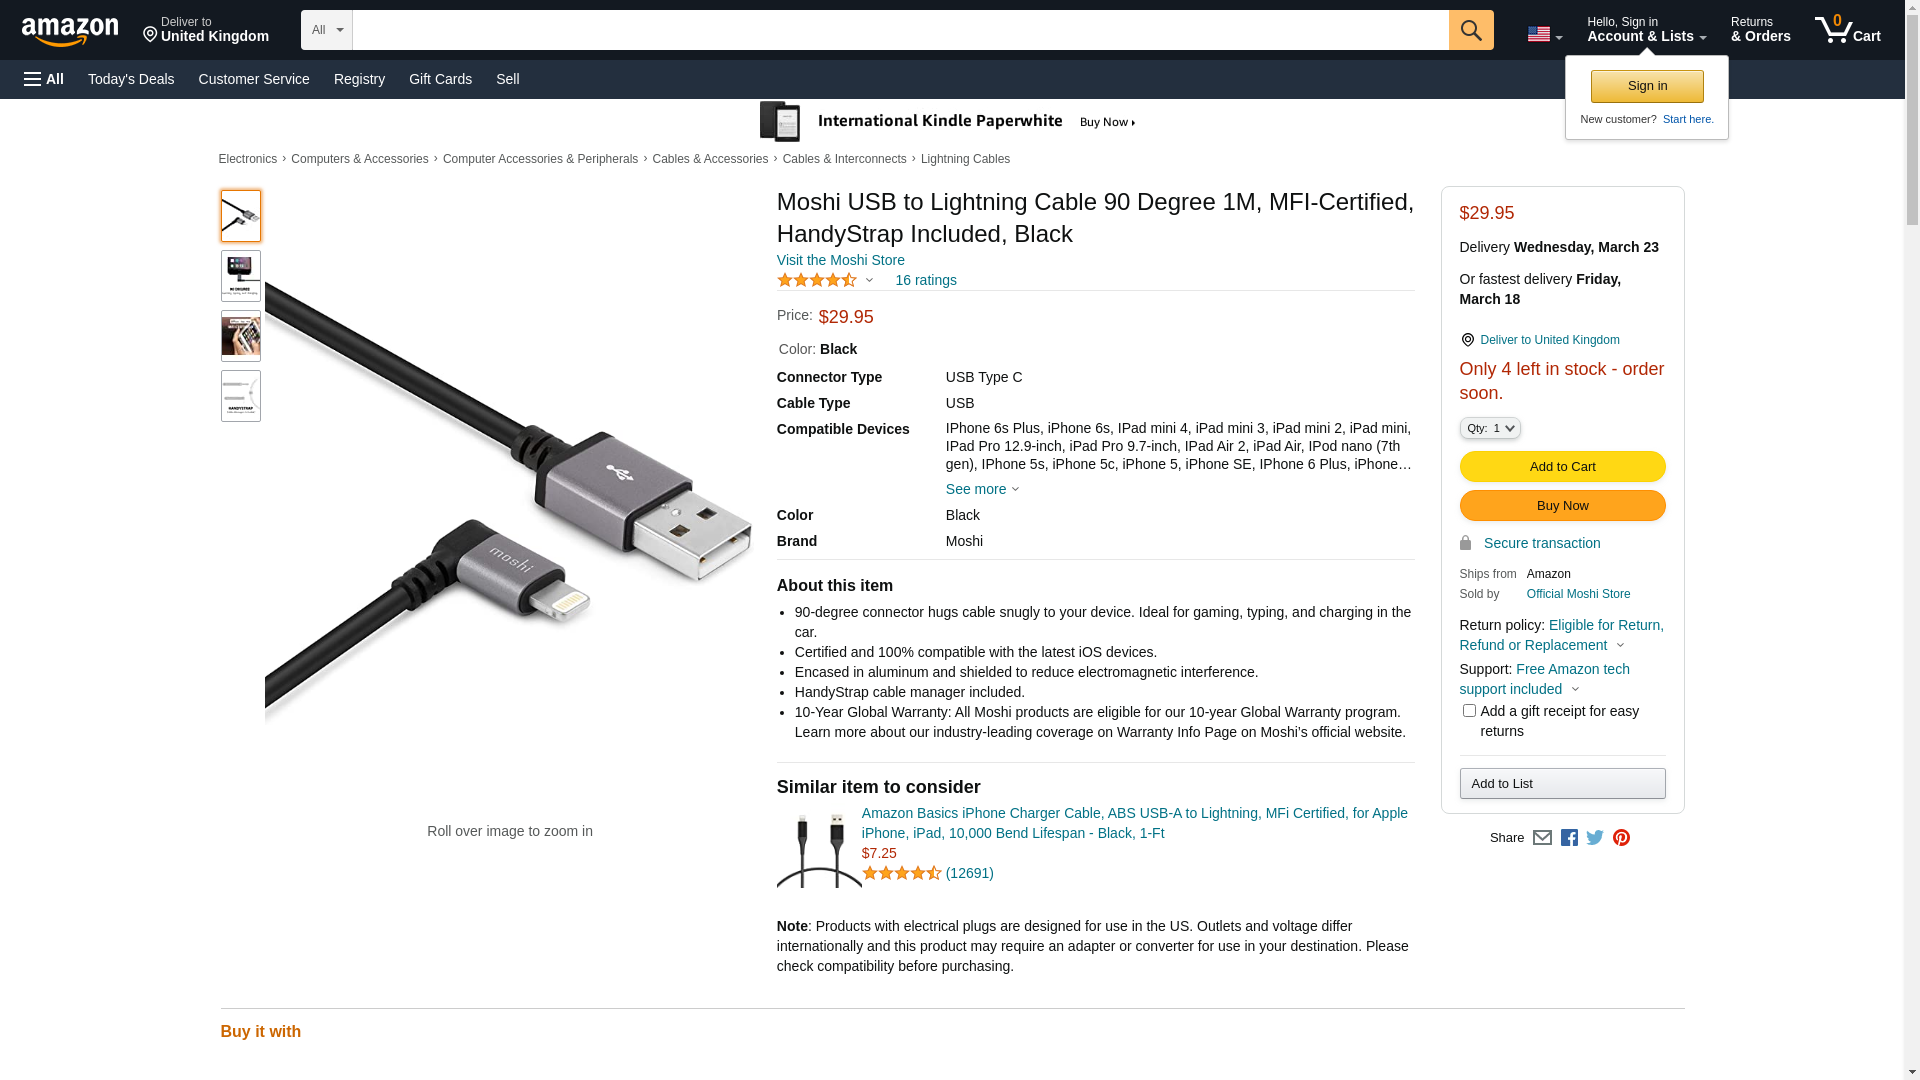Click the Amazon logo
1920x1080 pixels.
pyautogui.click(x=70, y=31)
